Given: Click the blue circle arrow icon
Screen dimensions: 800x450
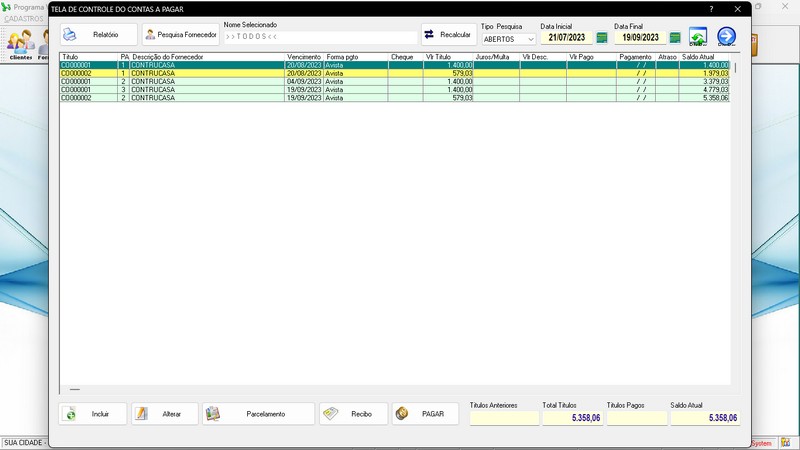Looking at the screenshot, I should tap(727, 37).
